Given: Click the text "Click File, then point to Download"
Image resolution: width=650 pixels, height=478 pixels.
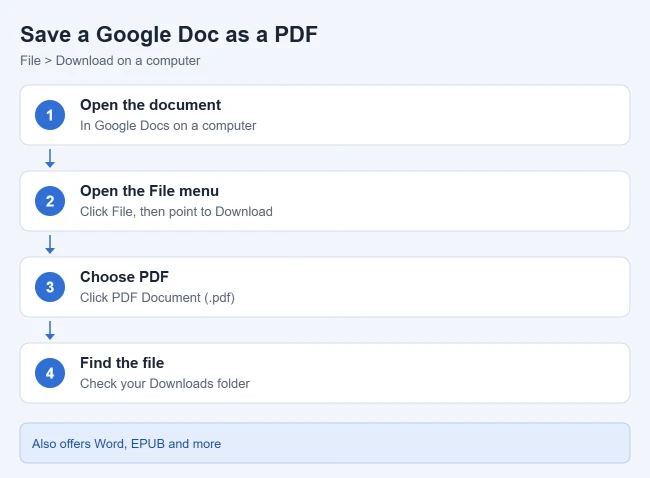Looking at the screenshot, I should coord(176,211).
